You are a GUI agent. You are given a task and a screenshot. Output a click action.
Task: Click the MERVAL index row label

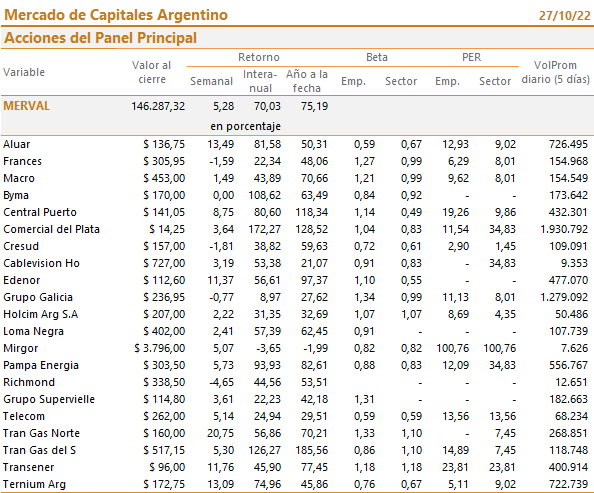coord(26,106)
